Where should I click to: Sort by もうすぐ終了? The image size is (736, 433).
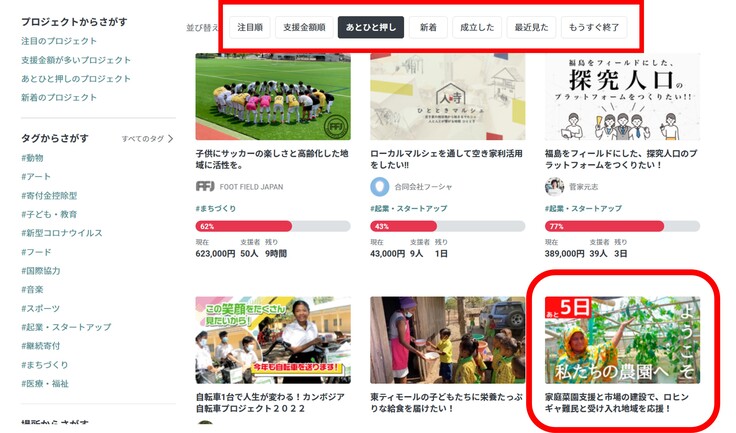coord(594,27)
